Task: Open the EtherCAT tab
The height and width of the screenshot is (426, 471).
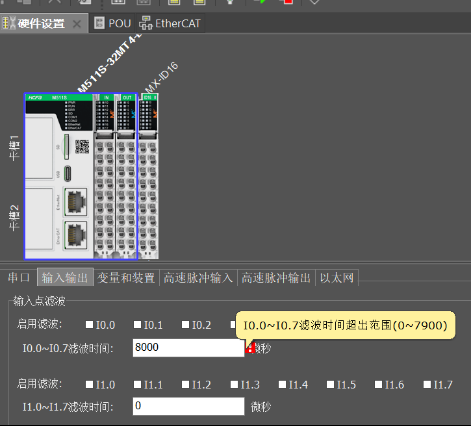Action: [x=170, y=23]
